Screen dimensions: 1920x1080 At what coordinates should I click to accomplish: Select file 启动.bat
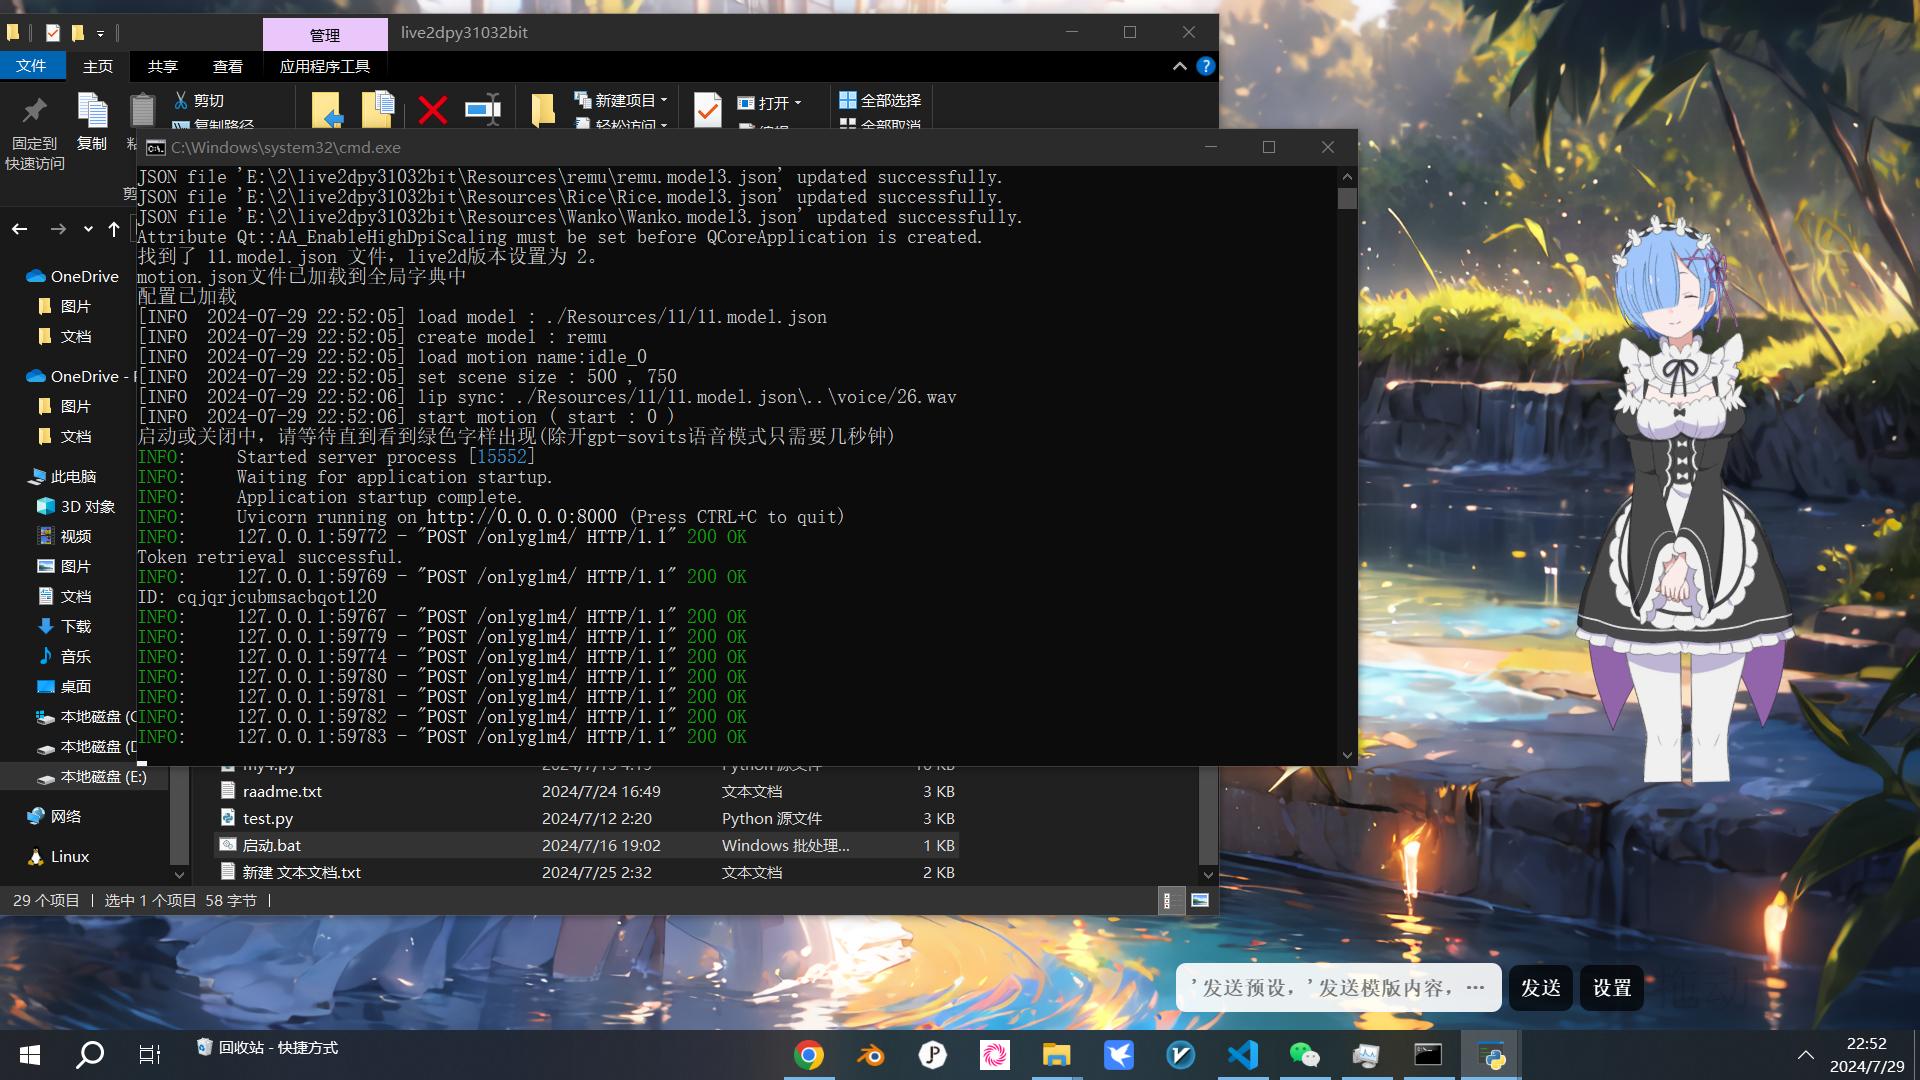(586, 845)
